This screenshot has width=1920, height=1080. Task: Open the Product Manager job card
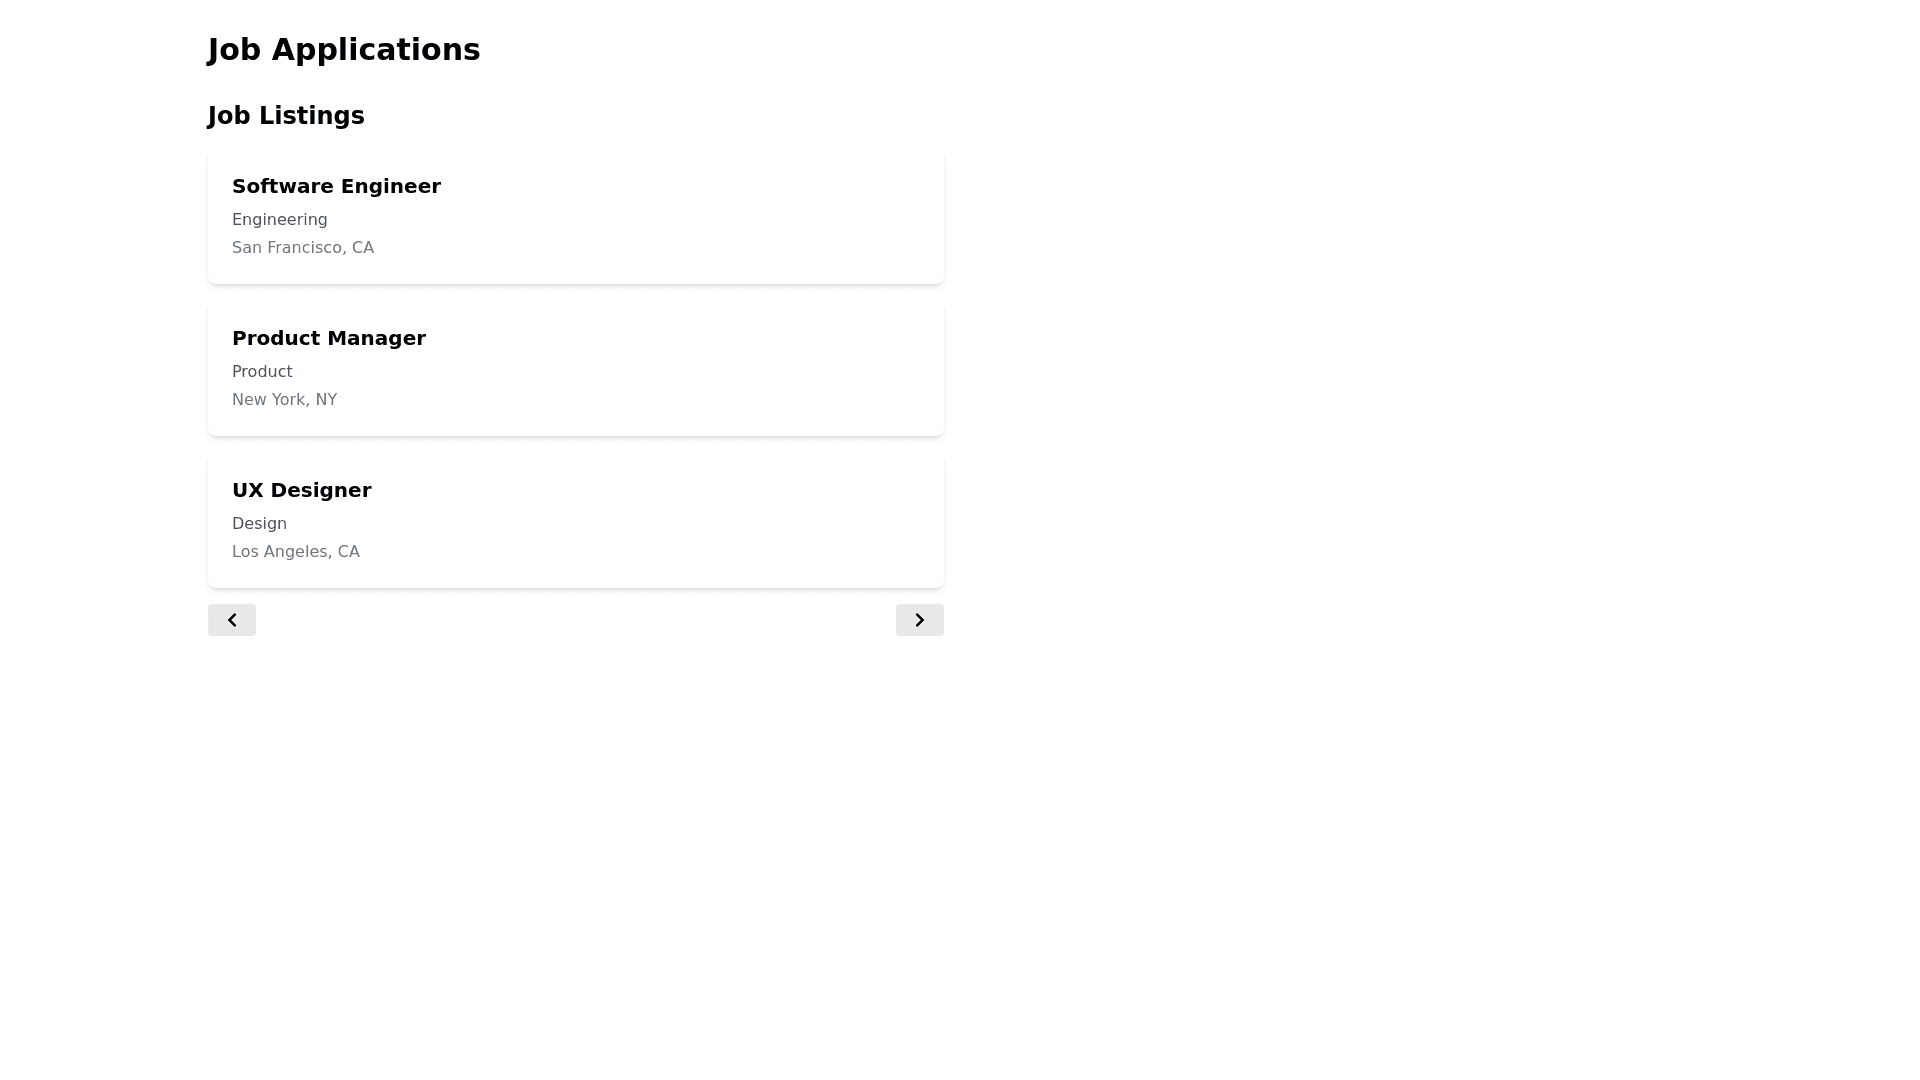pos(575,368)
